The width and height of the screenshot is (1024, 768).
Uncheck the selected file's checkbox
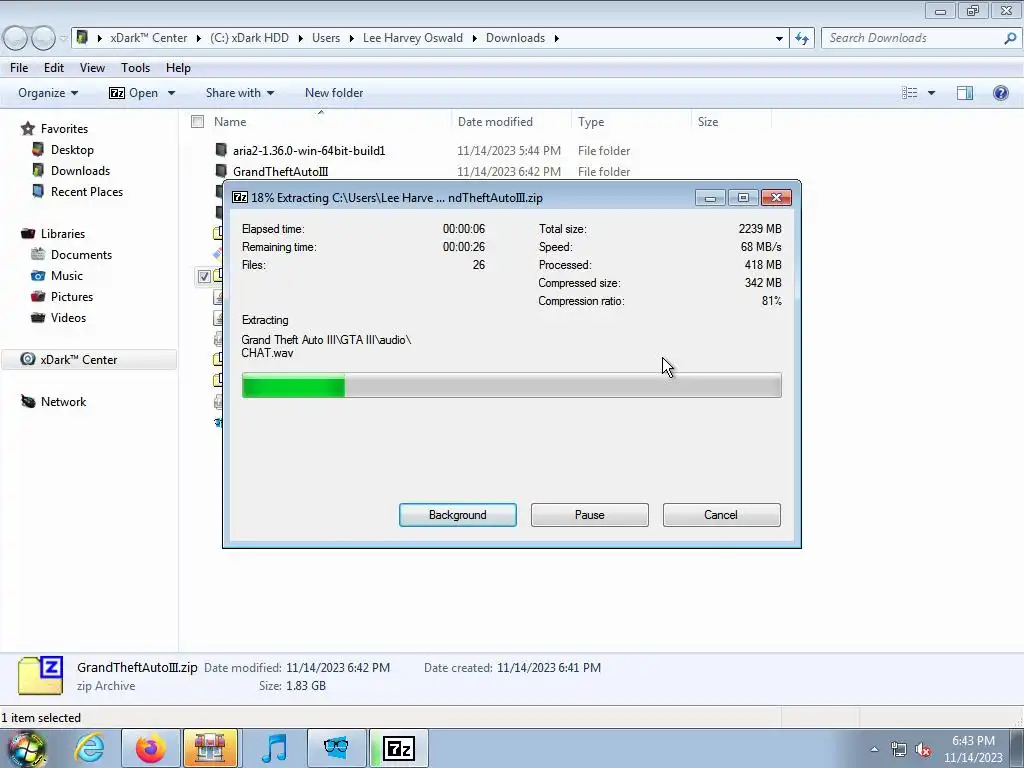(204, 276)
